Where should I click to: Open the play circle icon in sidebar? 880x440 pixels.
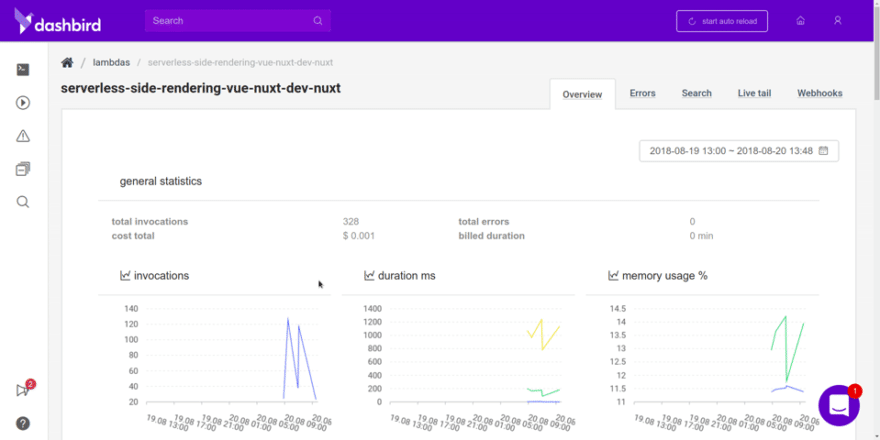[23, 103]
